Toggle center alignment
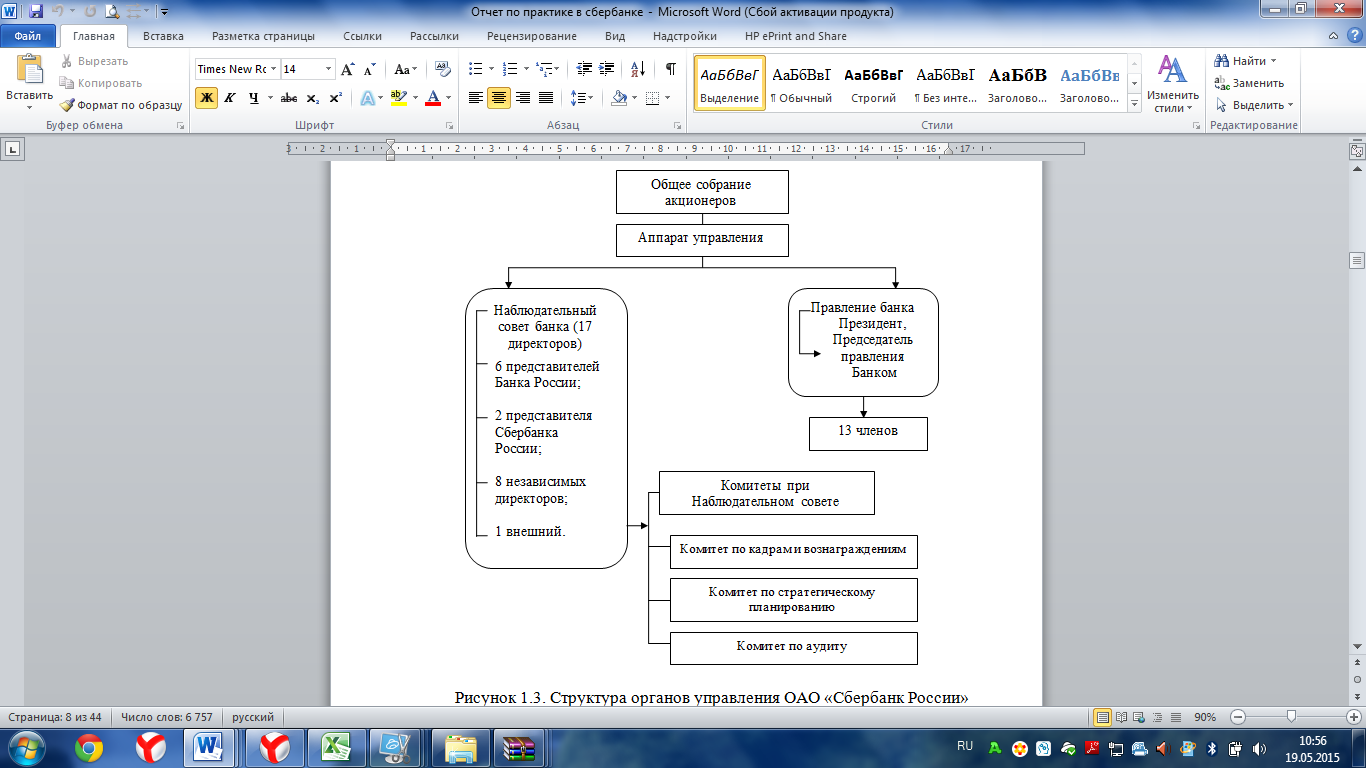1366x768 pixels. [499, 98]
